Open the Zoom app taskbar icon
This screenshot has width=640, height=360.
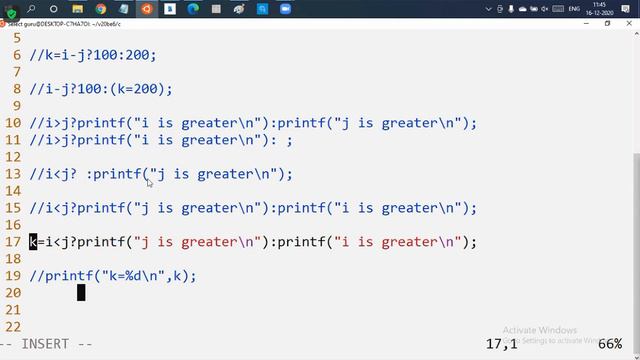tap(285, 9)
